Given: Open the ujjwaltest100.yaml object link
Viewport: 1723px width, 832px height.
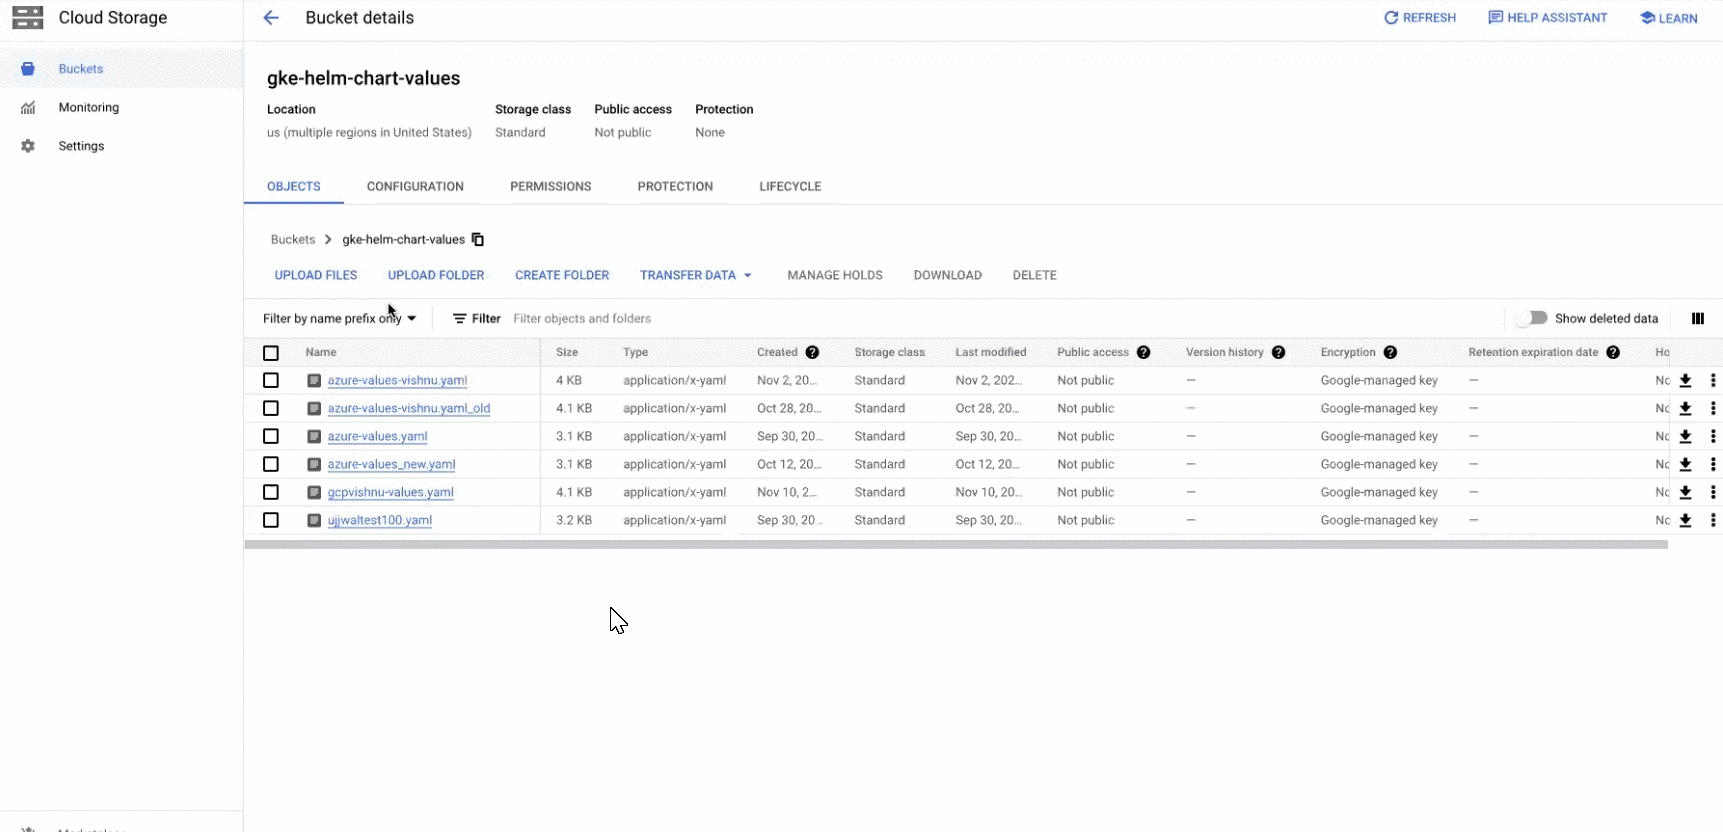Looking at the screenshot, I should 379,520.
